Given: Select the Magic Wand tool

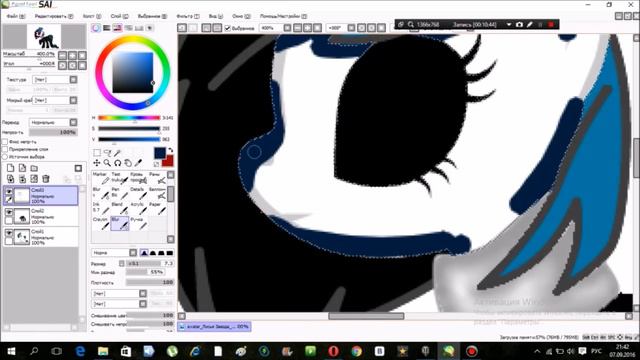Looking at the screenshot, I should click(118, 153).
